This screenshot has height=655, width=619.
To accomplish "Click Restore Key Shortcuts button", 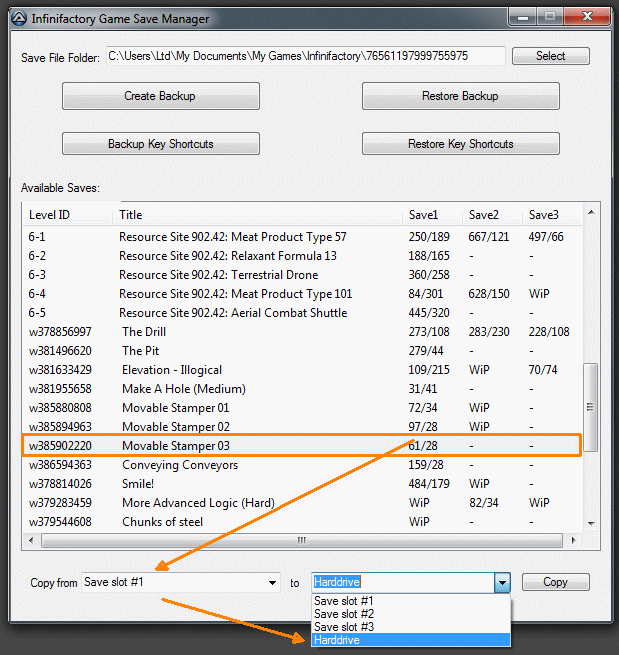I will coord(461,144).
